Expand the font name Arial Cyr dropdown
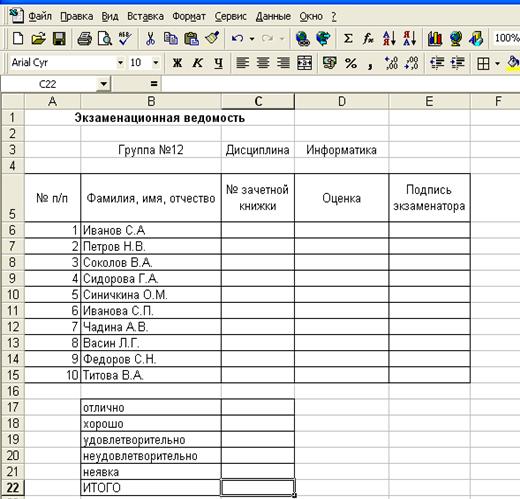 coord(120,63)
